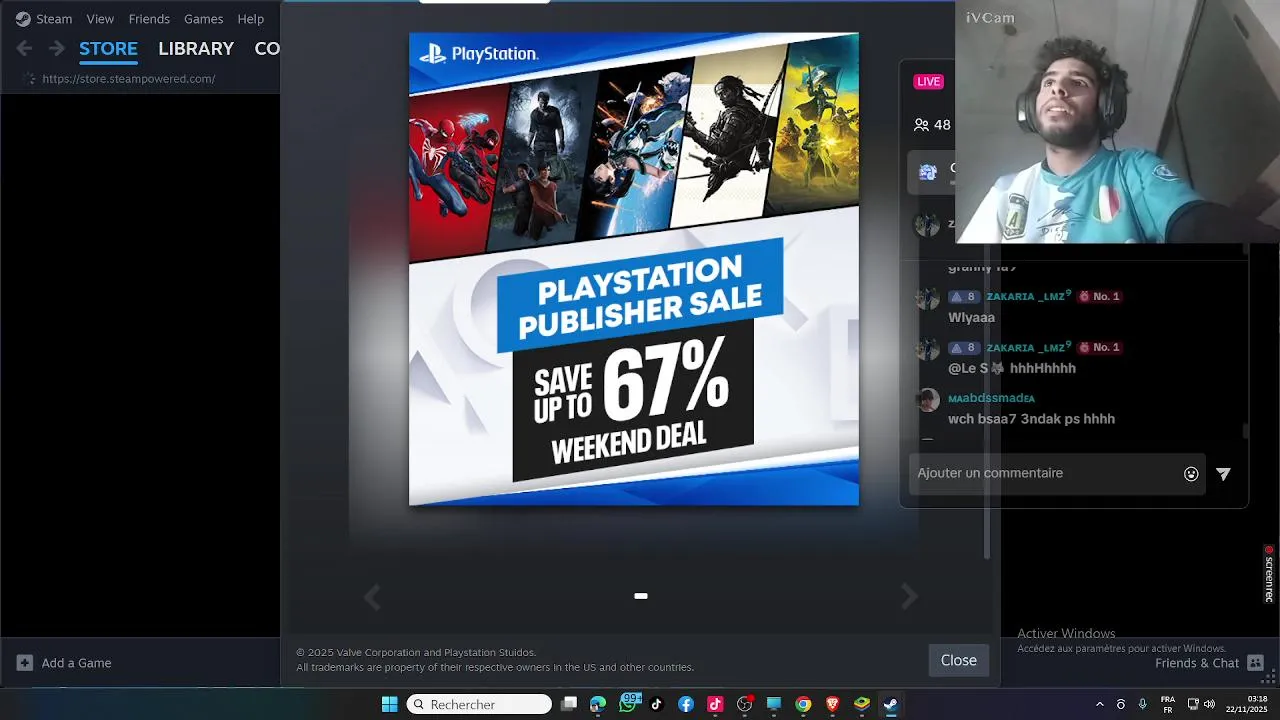
Task: Open the Windows Start menu
Action: [390, 704]
